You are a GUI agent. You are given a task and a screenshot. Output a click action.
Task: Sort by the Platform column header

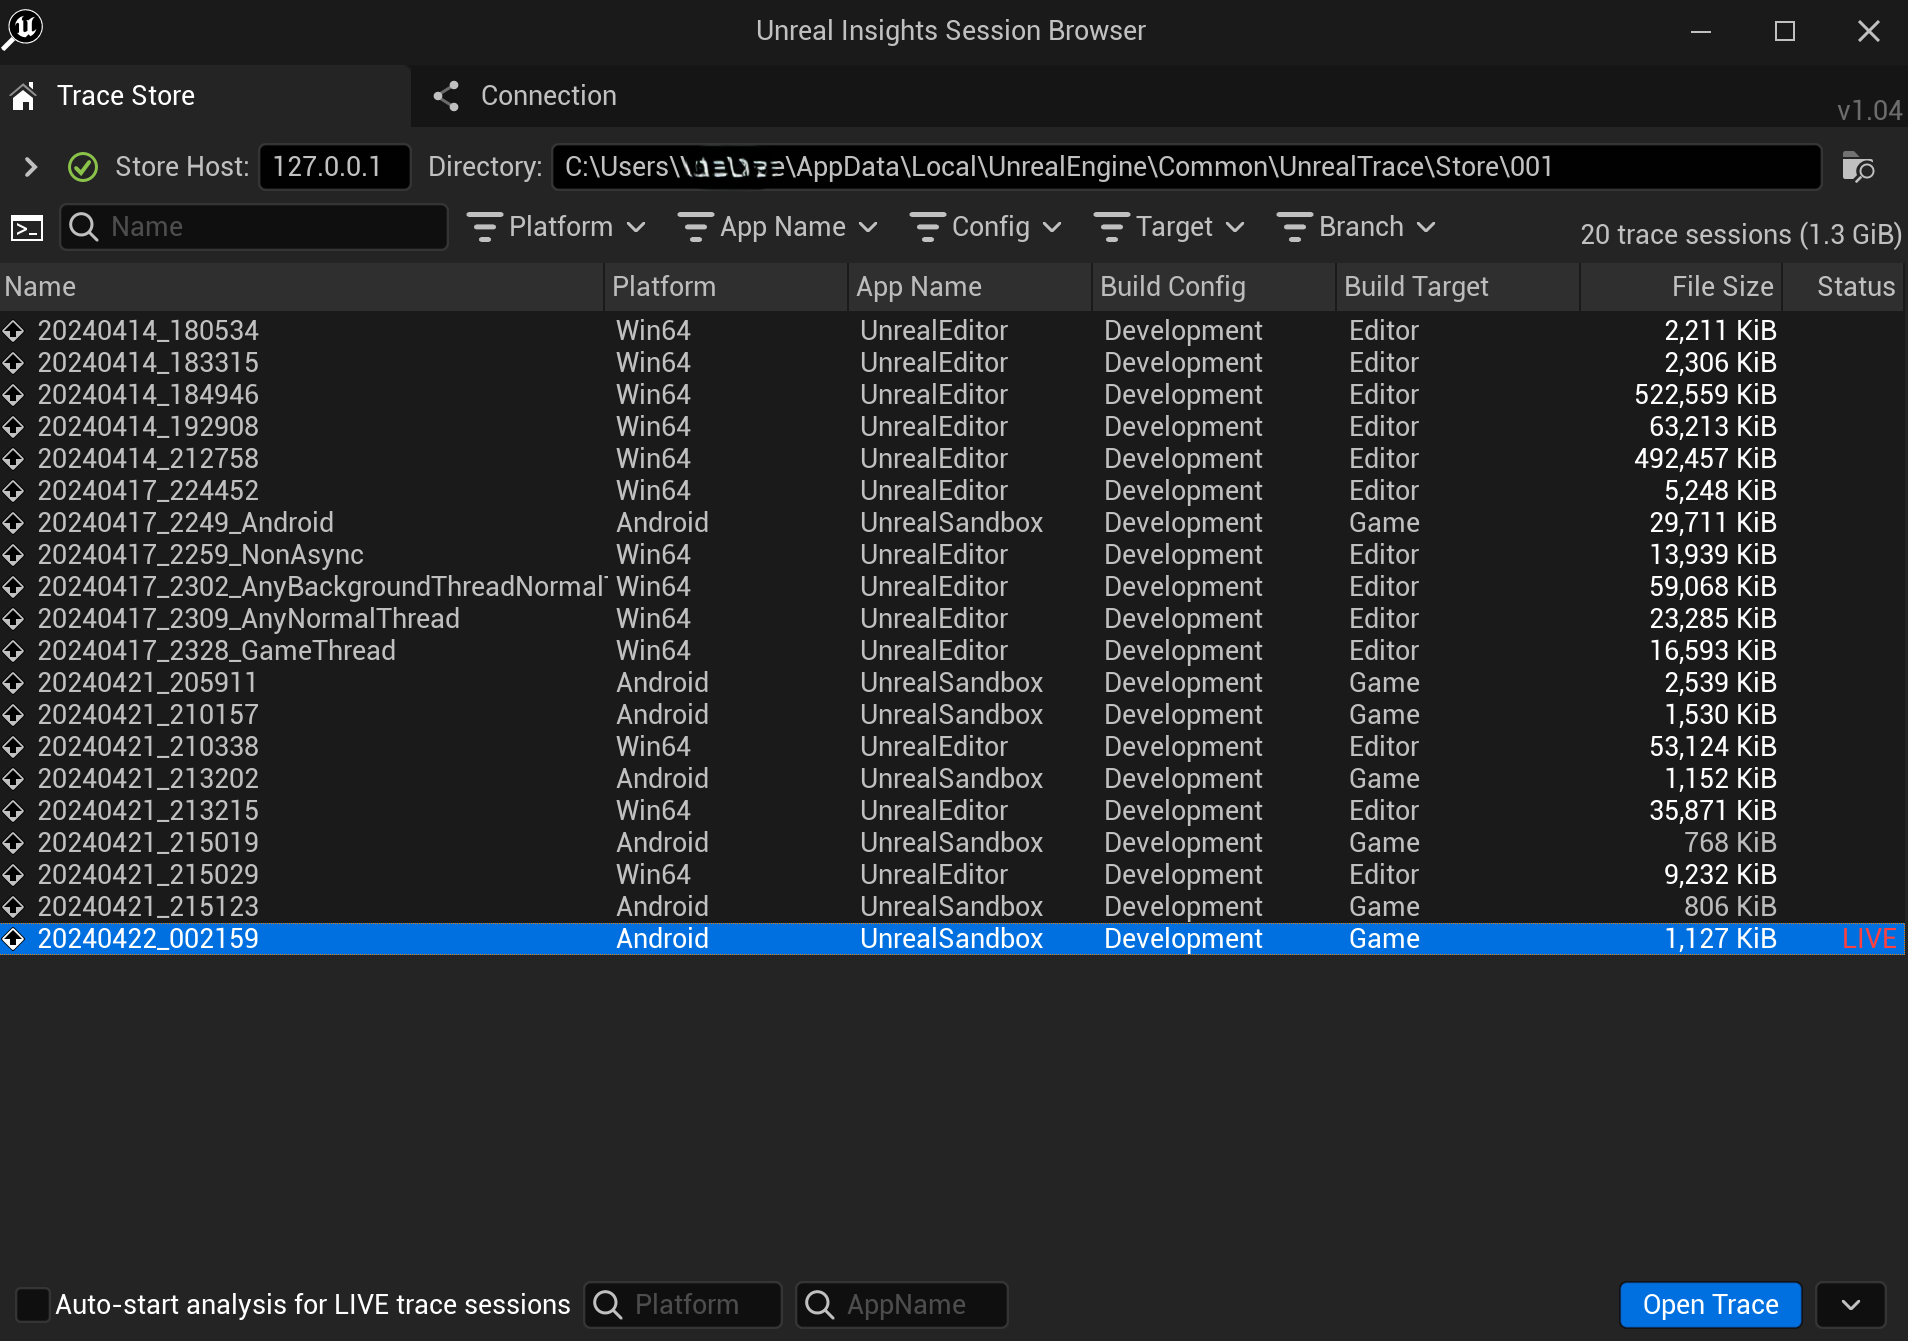coord(726,287)
